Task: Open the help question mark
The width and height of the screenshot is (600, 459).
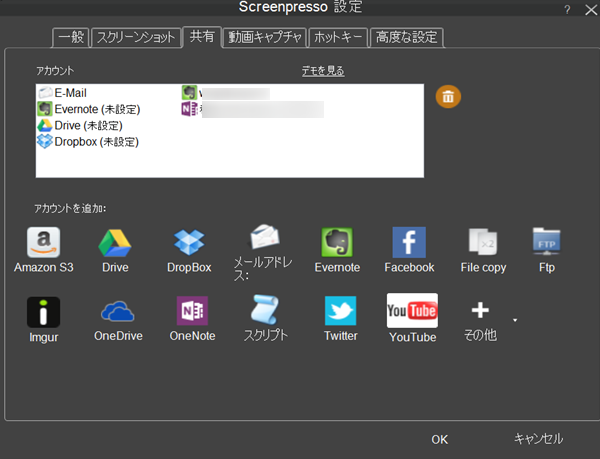Action: (x=567, y=9)
